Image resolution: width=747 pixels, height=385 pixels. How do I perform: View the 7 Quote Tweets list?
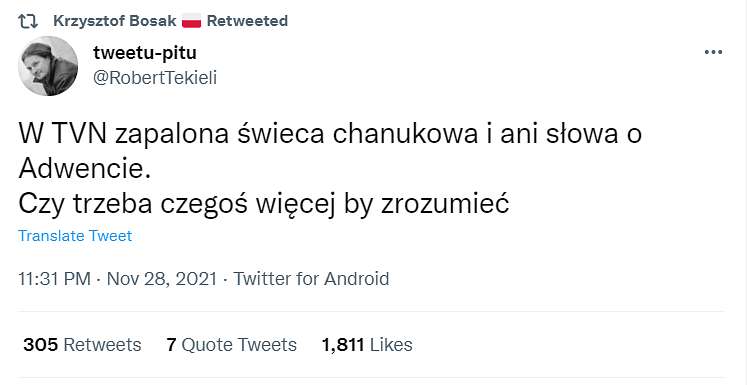[x=231, y=344]
